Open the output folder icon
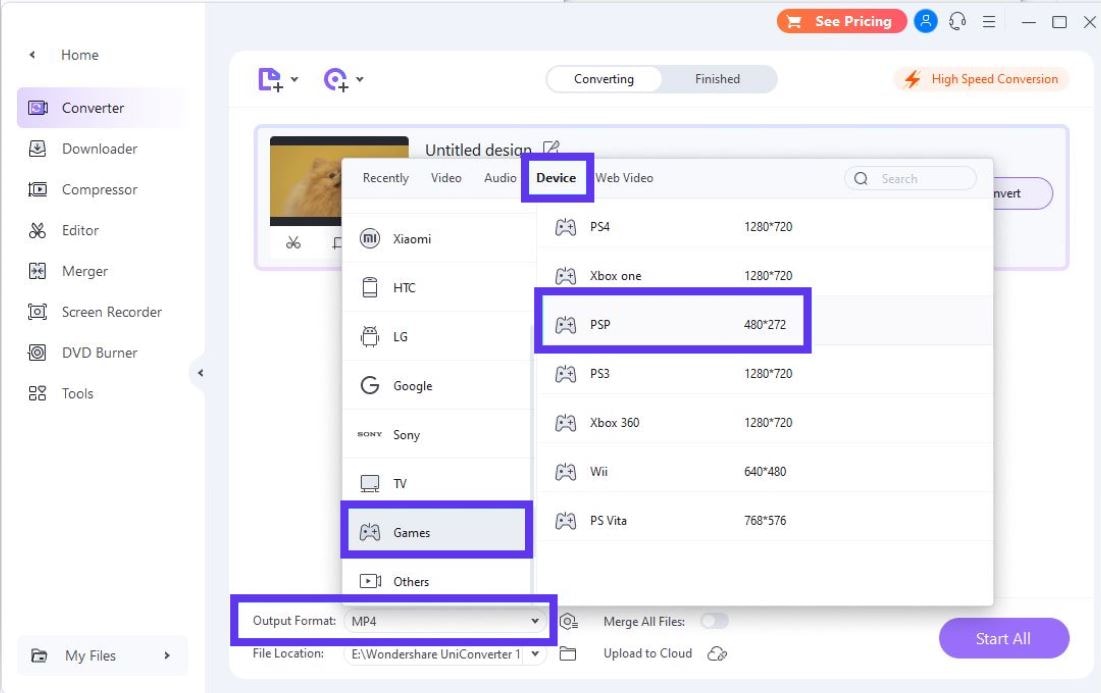Screen dimensions: 1101x693 (567, 654)
